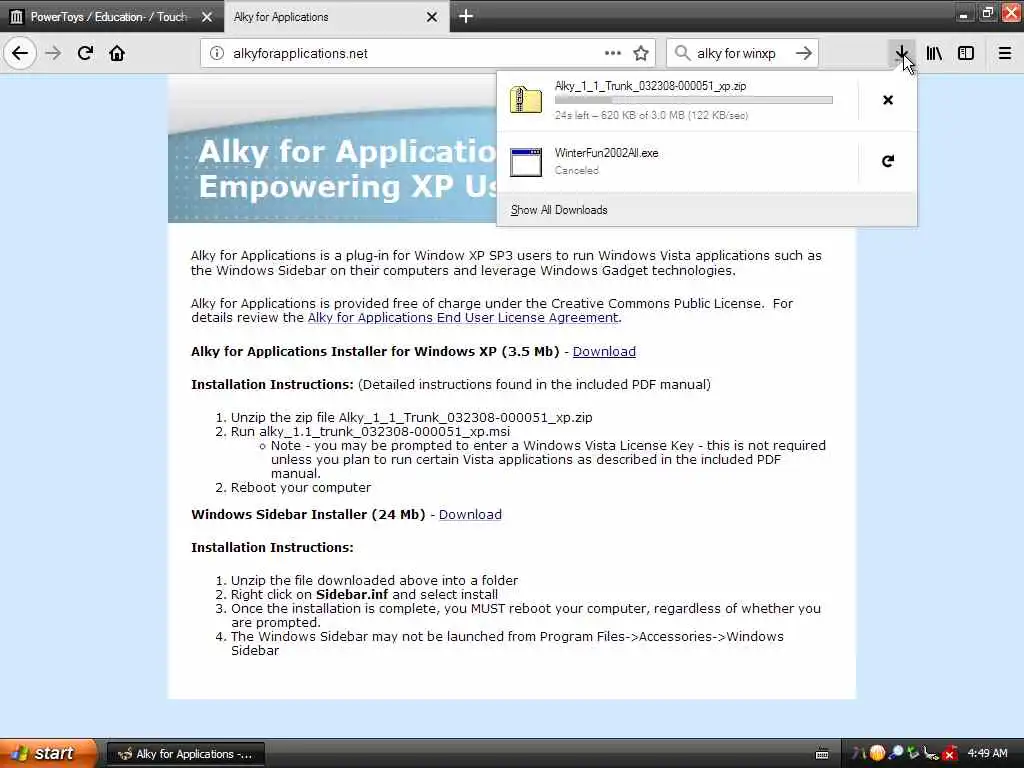The image size is (1024, 768).
Task: Open the Windows Start menu
Action: coord(47,753)
